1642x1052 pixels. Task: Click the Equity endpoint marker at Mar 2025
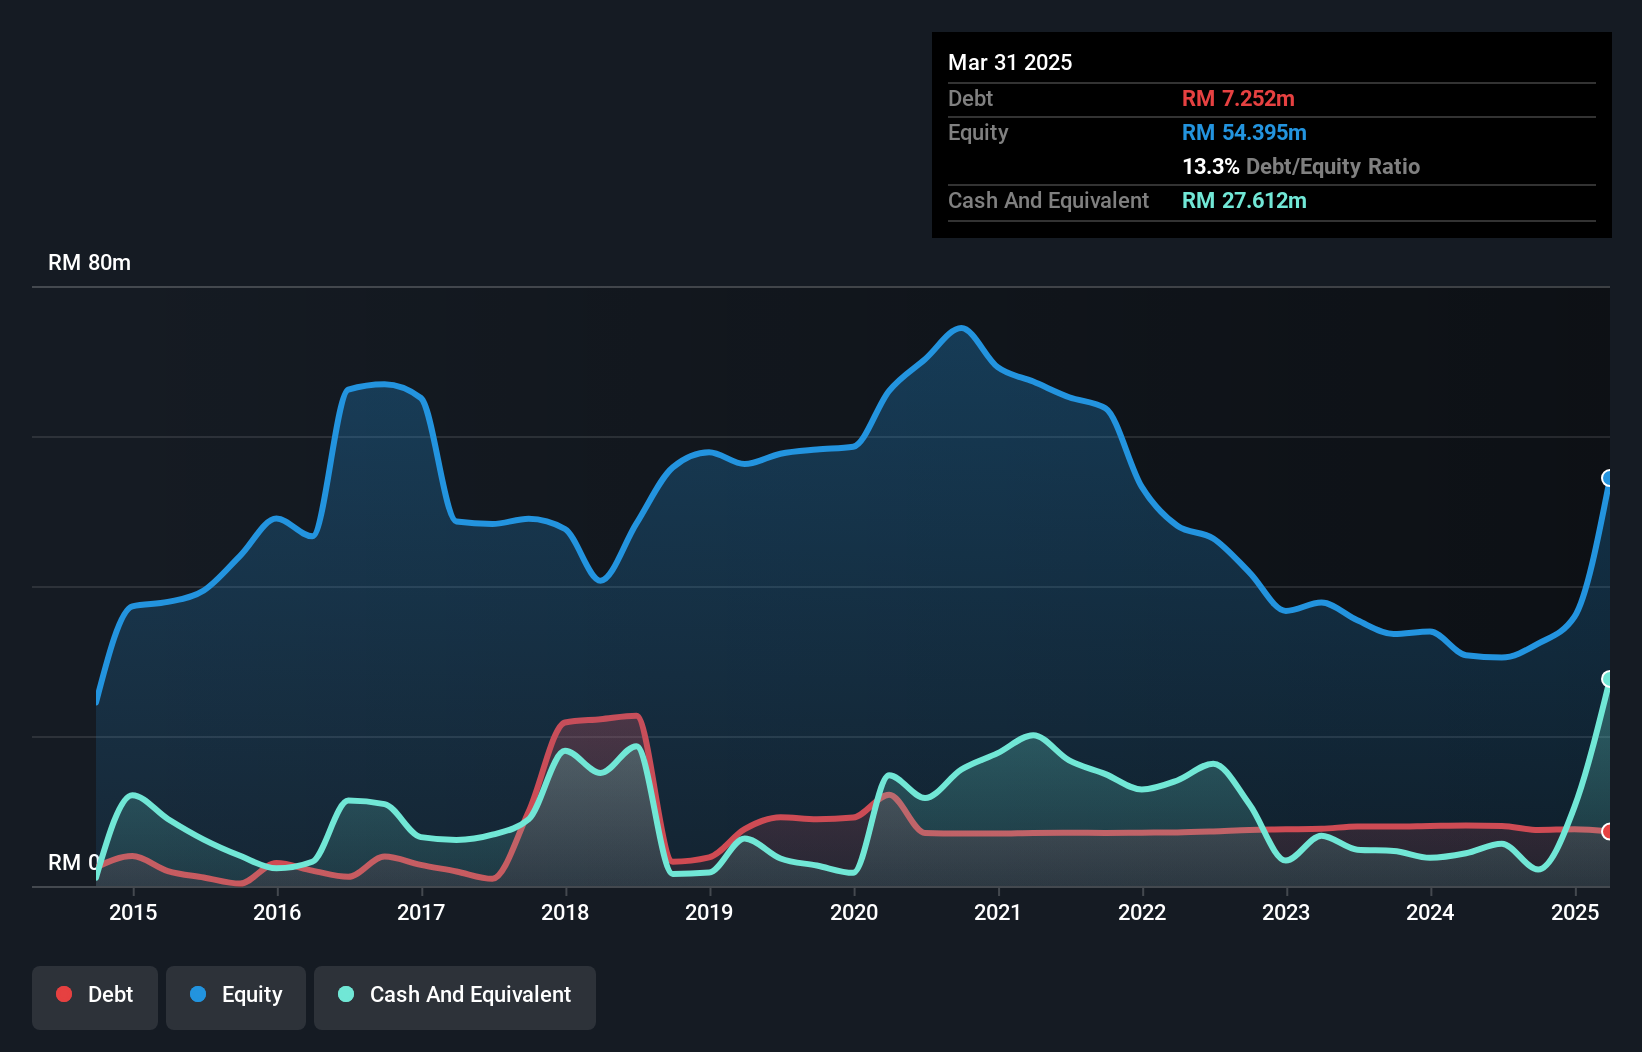1608,478
